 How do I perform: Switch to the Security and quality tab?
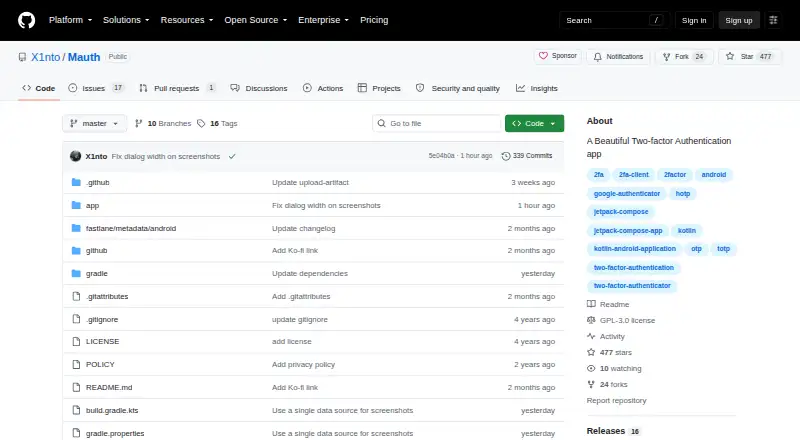click(x=458, y=88)
